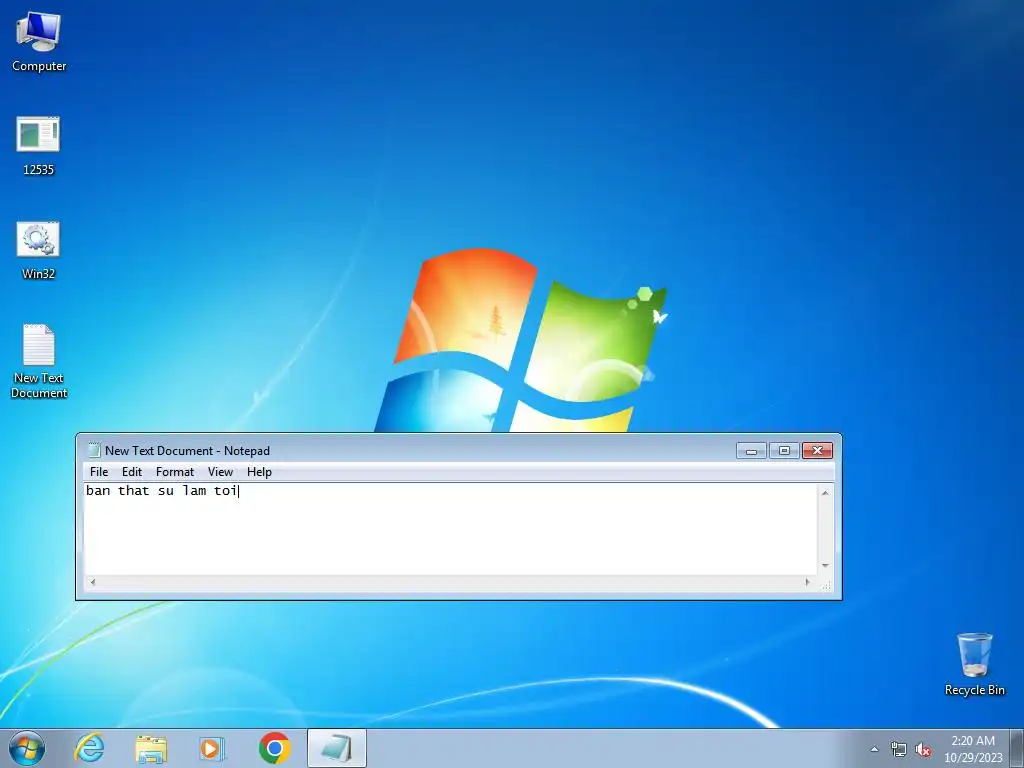This screenshot has height=768, width=1024.
Task: Maximize the Notepad window
Action: click(784, 451)
